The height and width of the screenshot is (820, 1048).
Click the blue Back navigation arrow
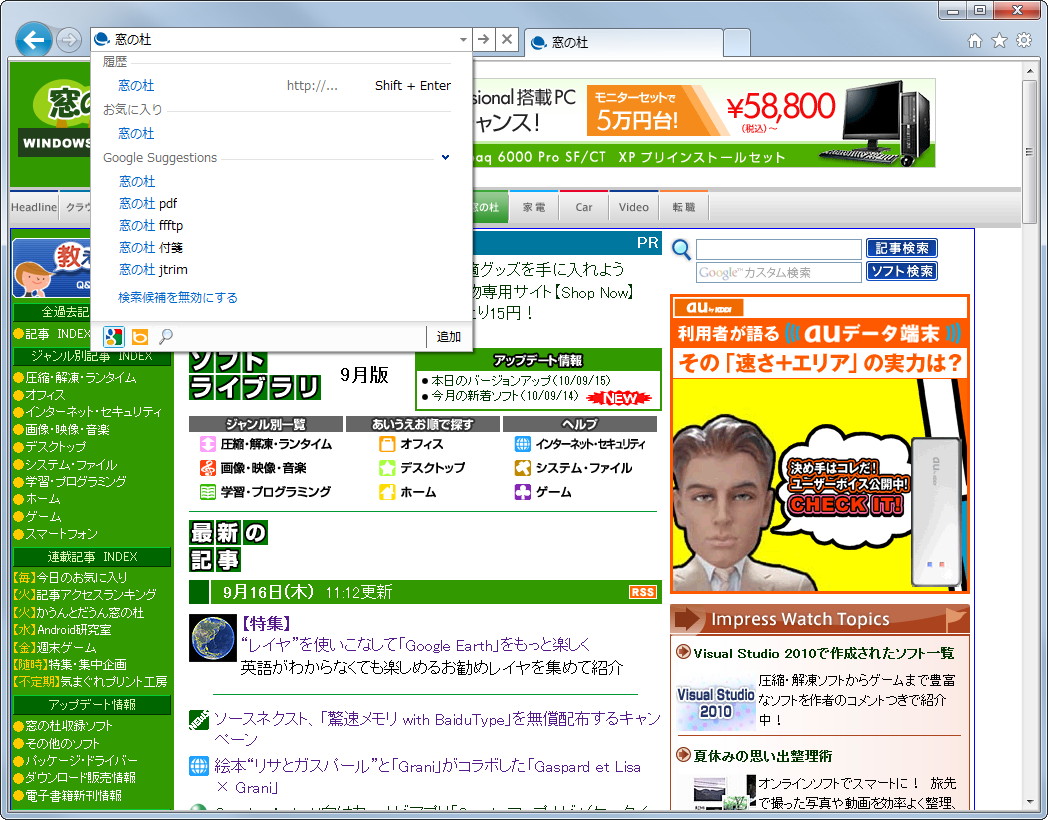tap(33, 40)
